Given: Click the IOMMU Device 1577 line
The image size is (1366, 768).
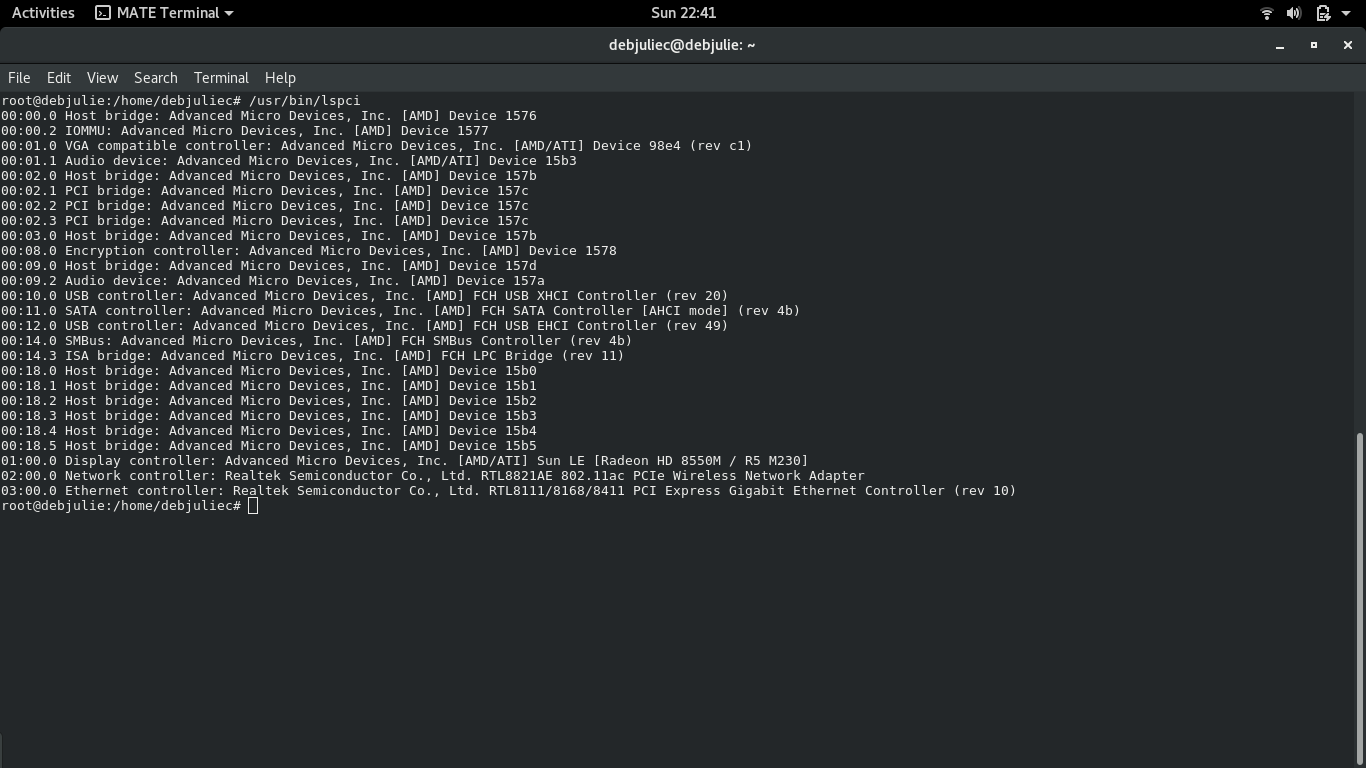Looking at the screenshot, I should (x=245, y=131).
